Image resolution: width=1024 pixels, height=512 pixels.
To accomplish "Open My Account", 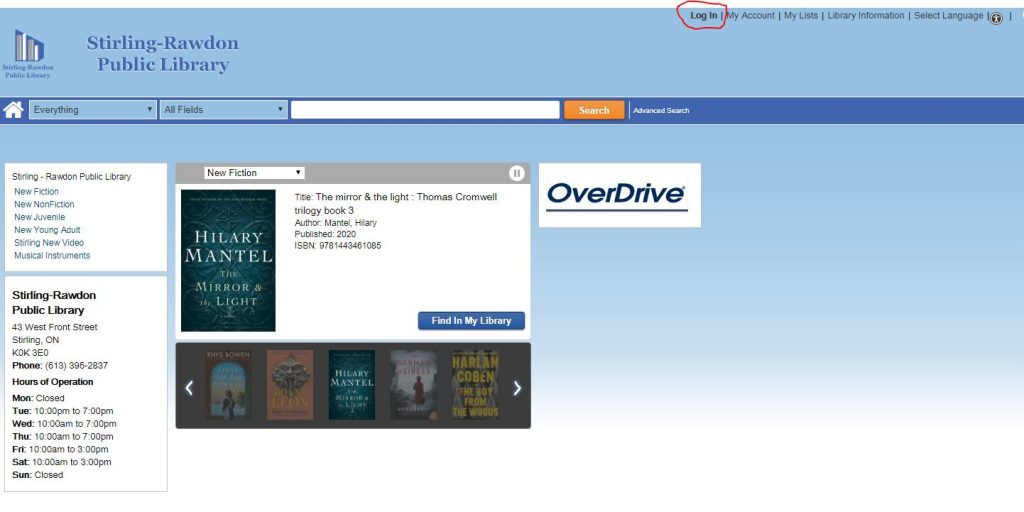I will coord(750,16).
